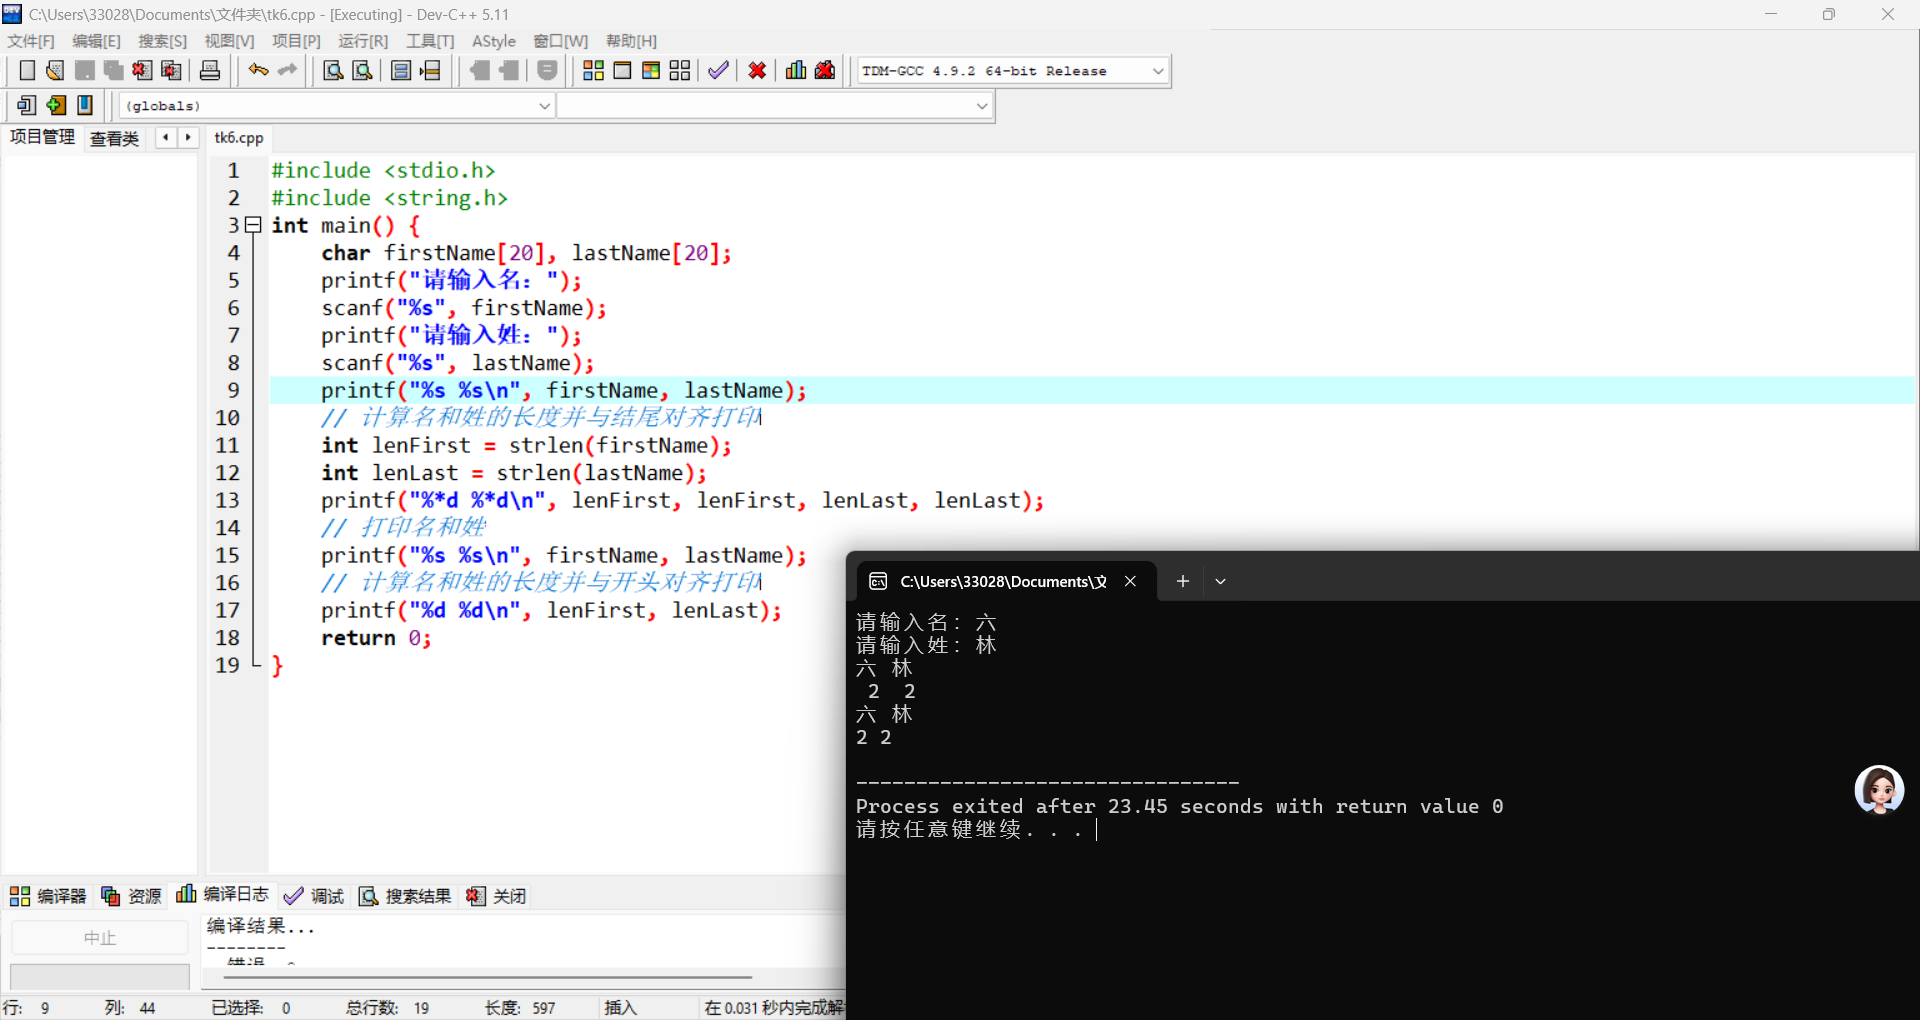Image resolution: width=1920 pixels, height=1020 pixels.
Task: Redo the last undone edit
Action: pos(287,70)
